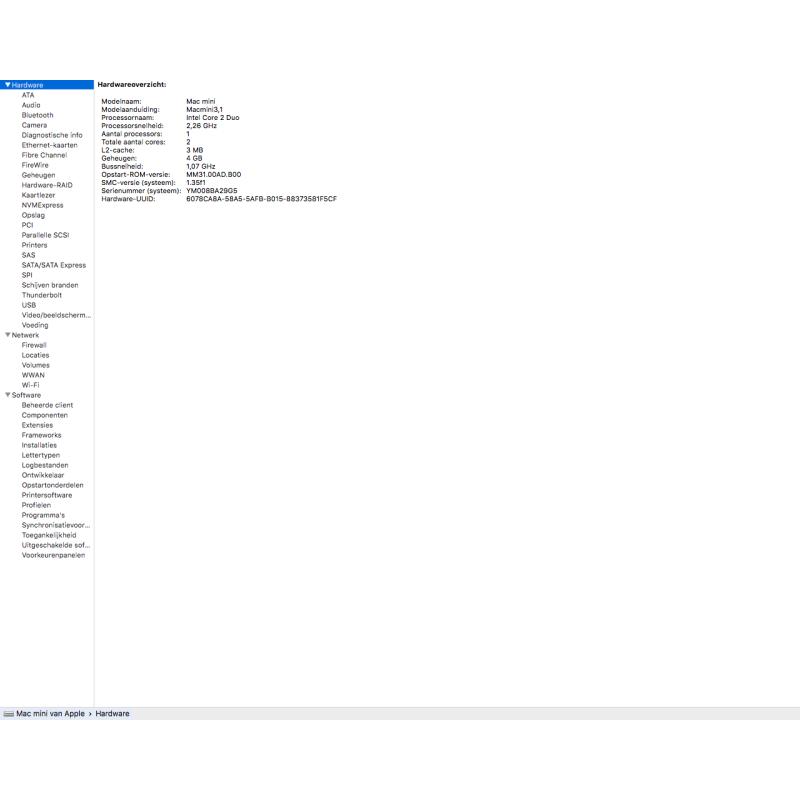Click the Mac mini icon in path bar
Viewport: 800px width, 800px height.
[x=9, y=714]
